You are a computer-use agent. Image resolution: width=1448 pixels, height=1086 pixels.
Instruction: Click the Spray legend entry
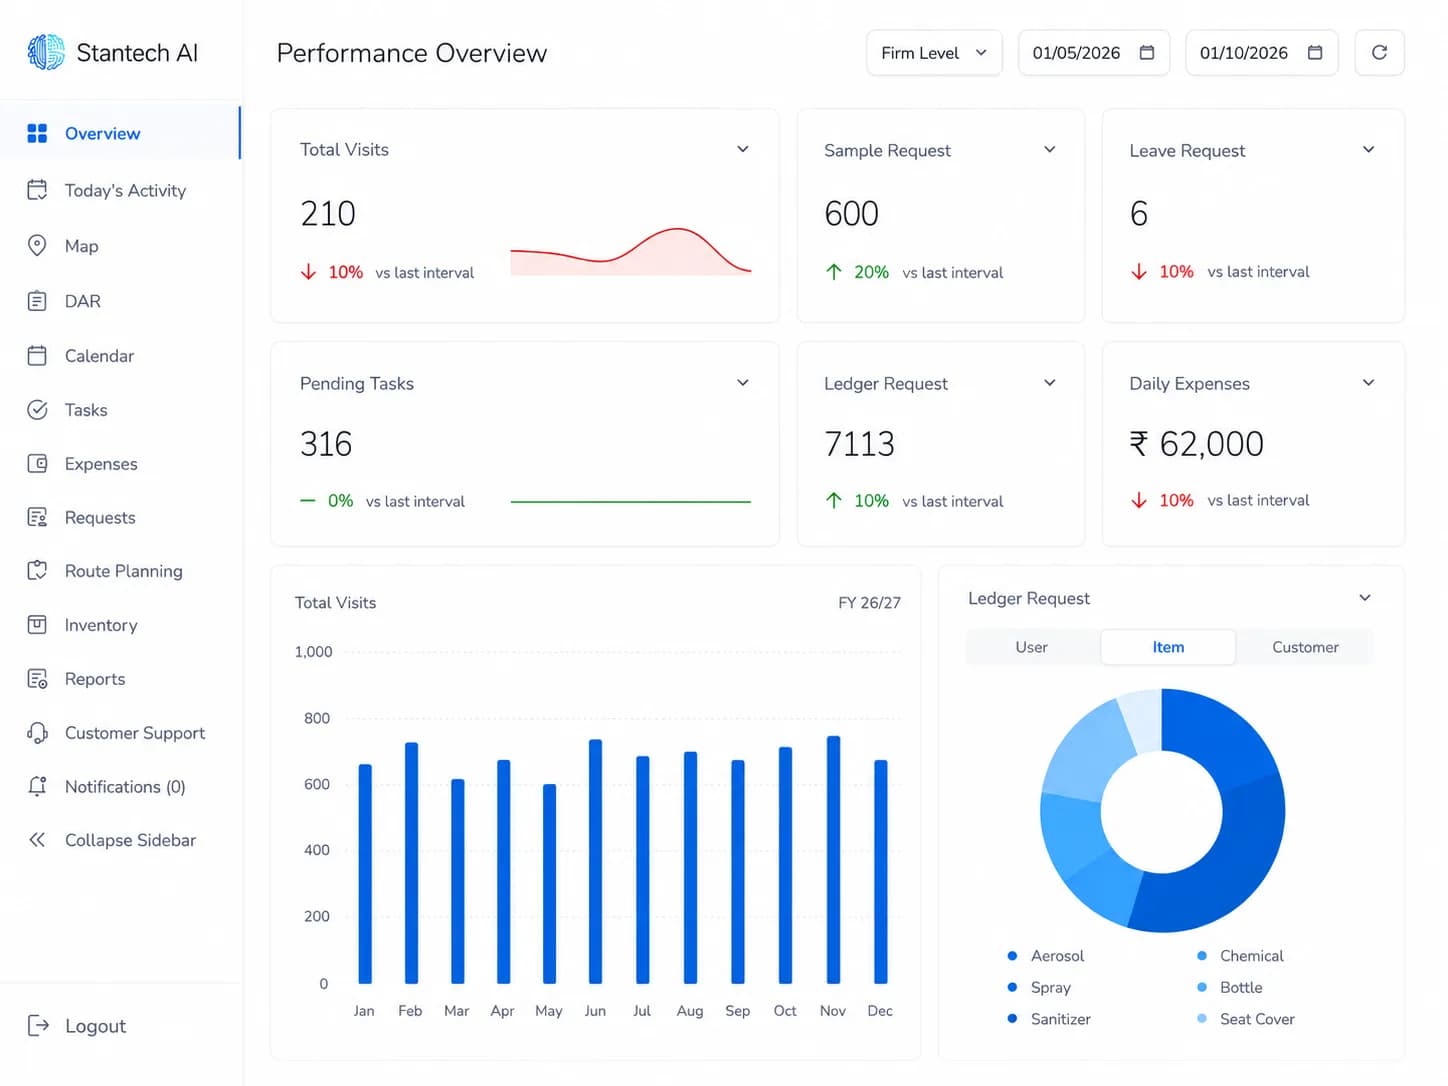(1039, 988)
